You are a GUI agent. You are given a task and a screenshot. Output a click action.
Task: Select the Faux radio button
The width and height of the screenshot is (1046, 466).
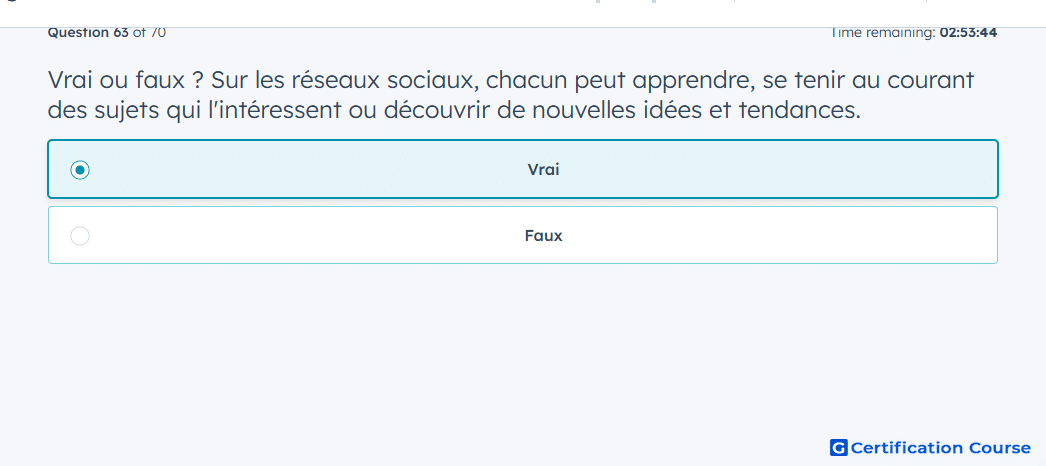pyautogui.click(x=80, y=236)
